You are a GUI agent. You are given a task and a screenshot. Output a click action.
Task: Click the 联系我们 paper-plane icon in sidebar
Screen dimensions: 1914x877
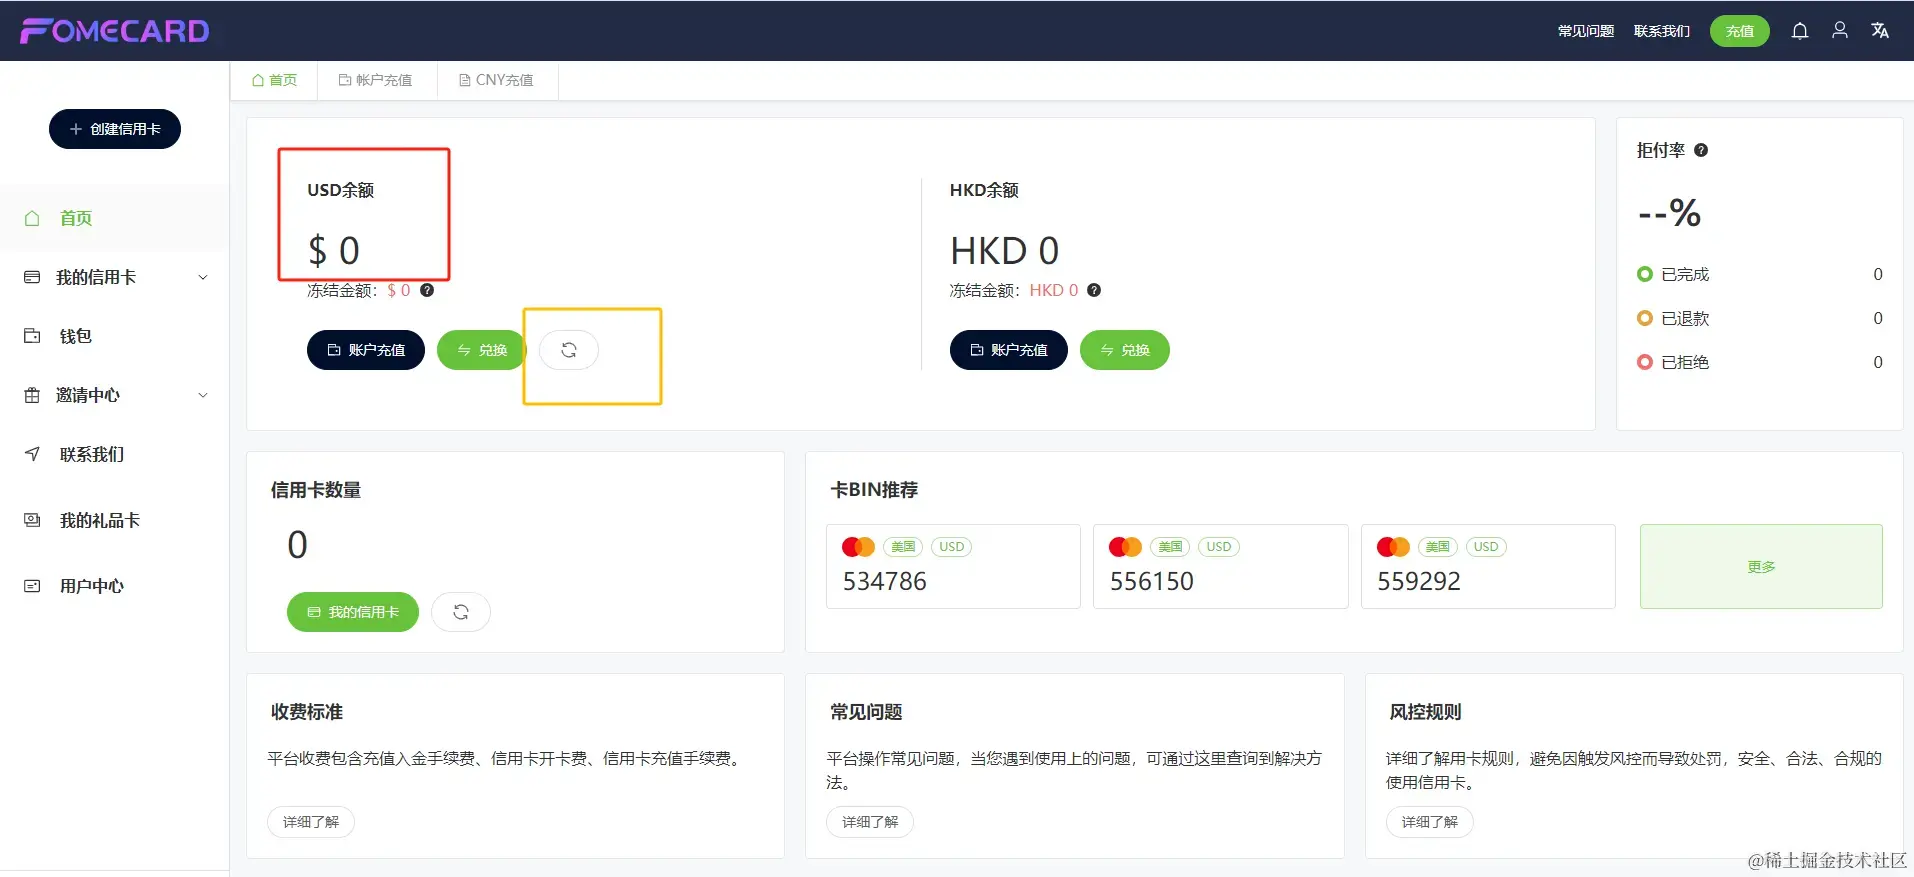pyautogui.click(x=32, y=454)
